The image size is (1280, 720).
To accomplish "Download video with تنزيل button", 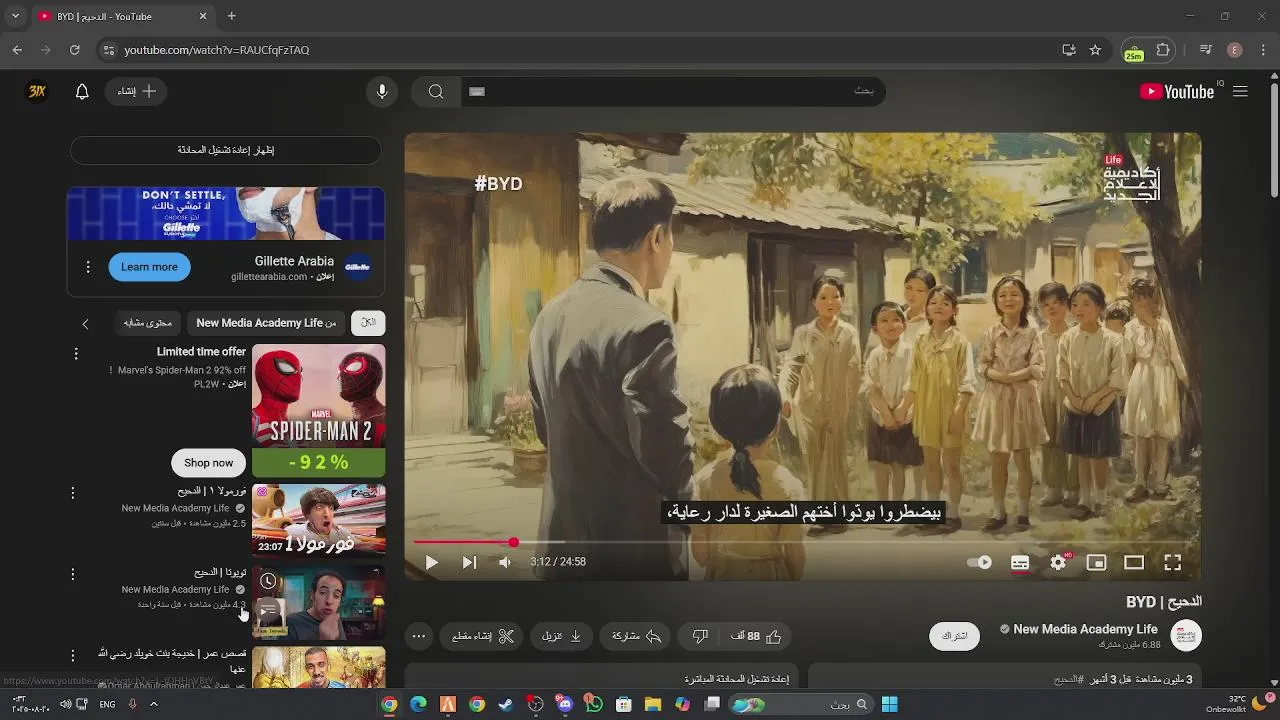I will tap(562, 636).
